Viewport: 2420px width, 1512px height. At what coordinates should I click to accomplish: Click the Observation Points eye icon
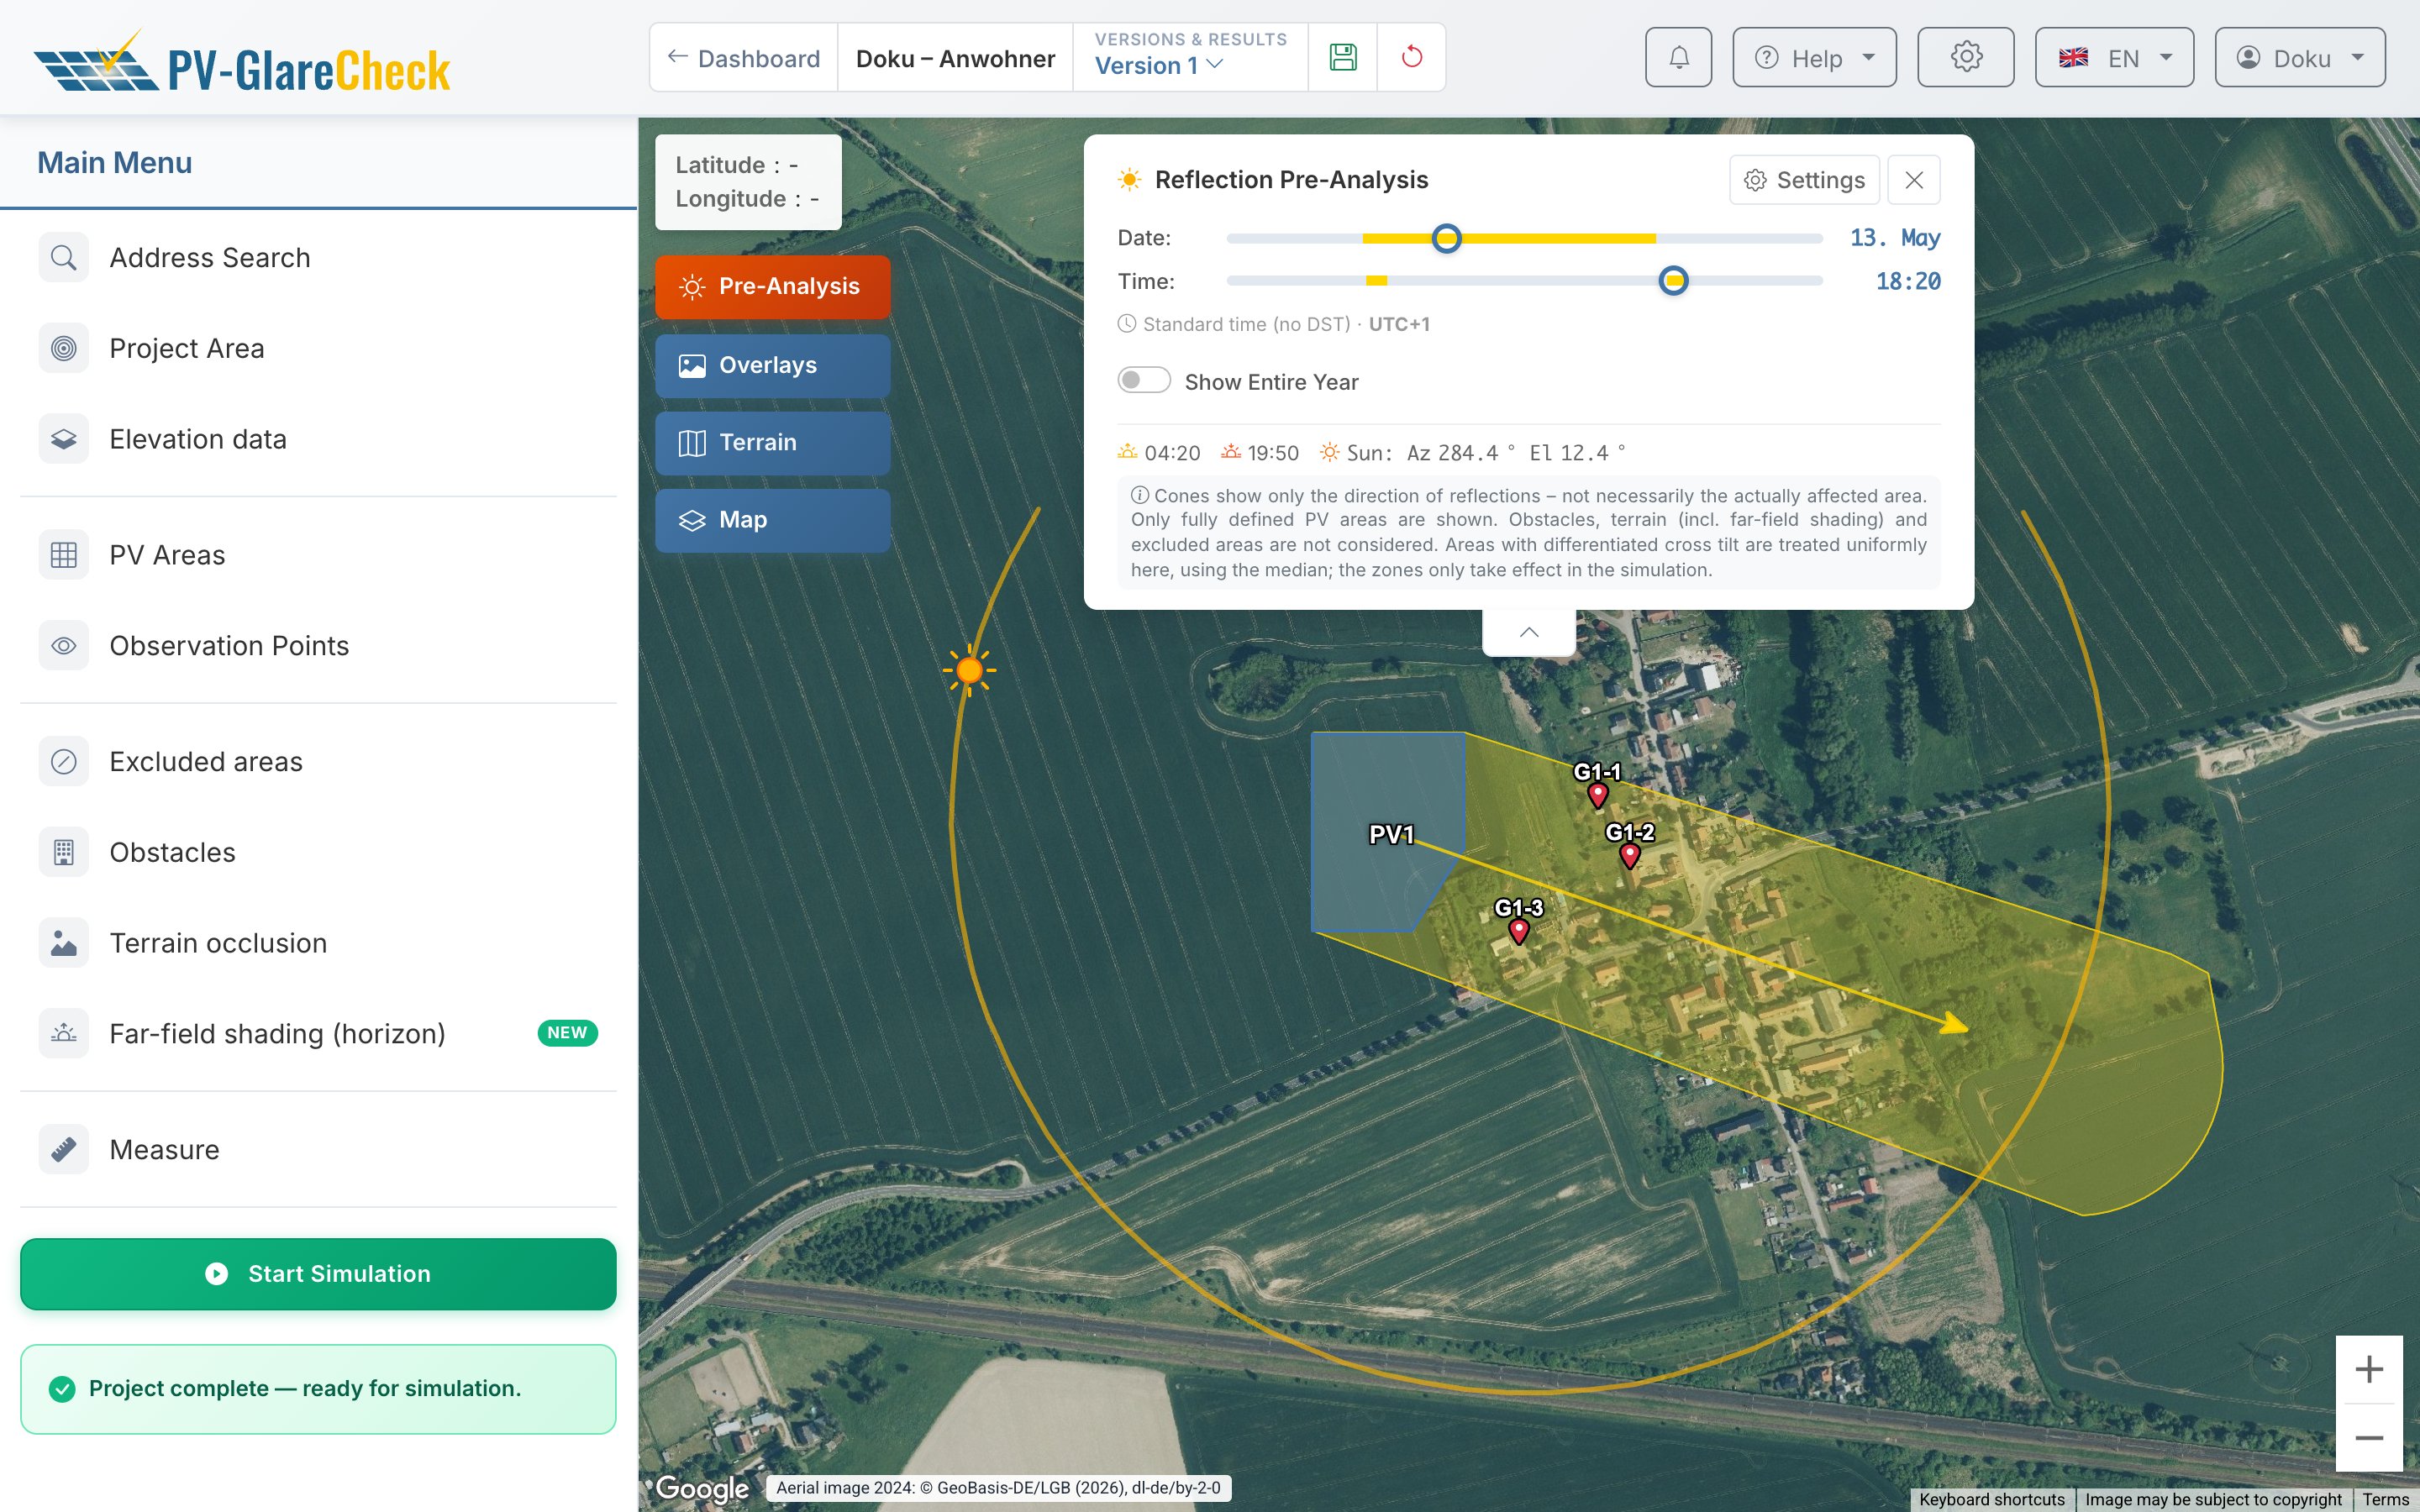coord(63,646)
